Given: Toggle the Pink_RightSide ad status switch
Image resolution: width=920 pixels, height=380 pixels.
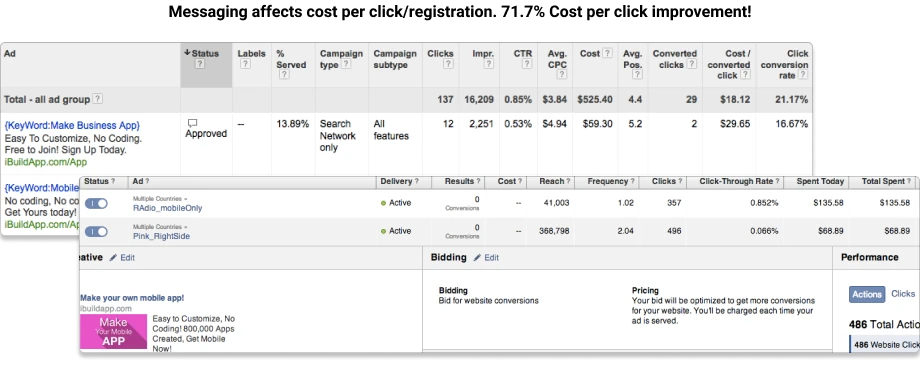Looking at the screenshot, I should point(96,232).
